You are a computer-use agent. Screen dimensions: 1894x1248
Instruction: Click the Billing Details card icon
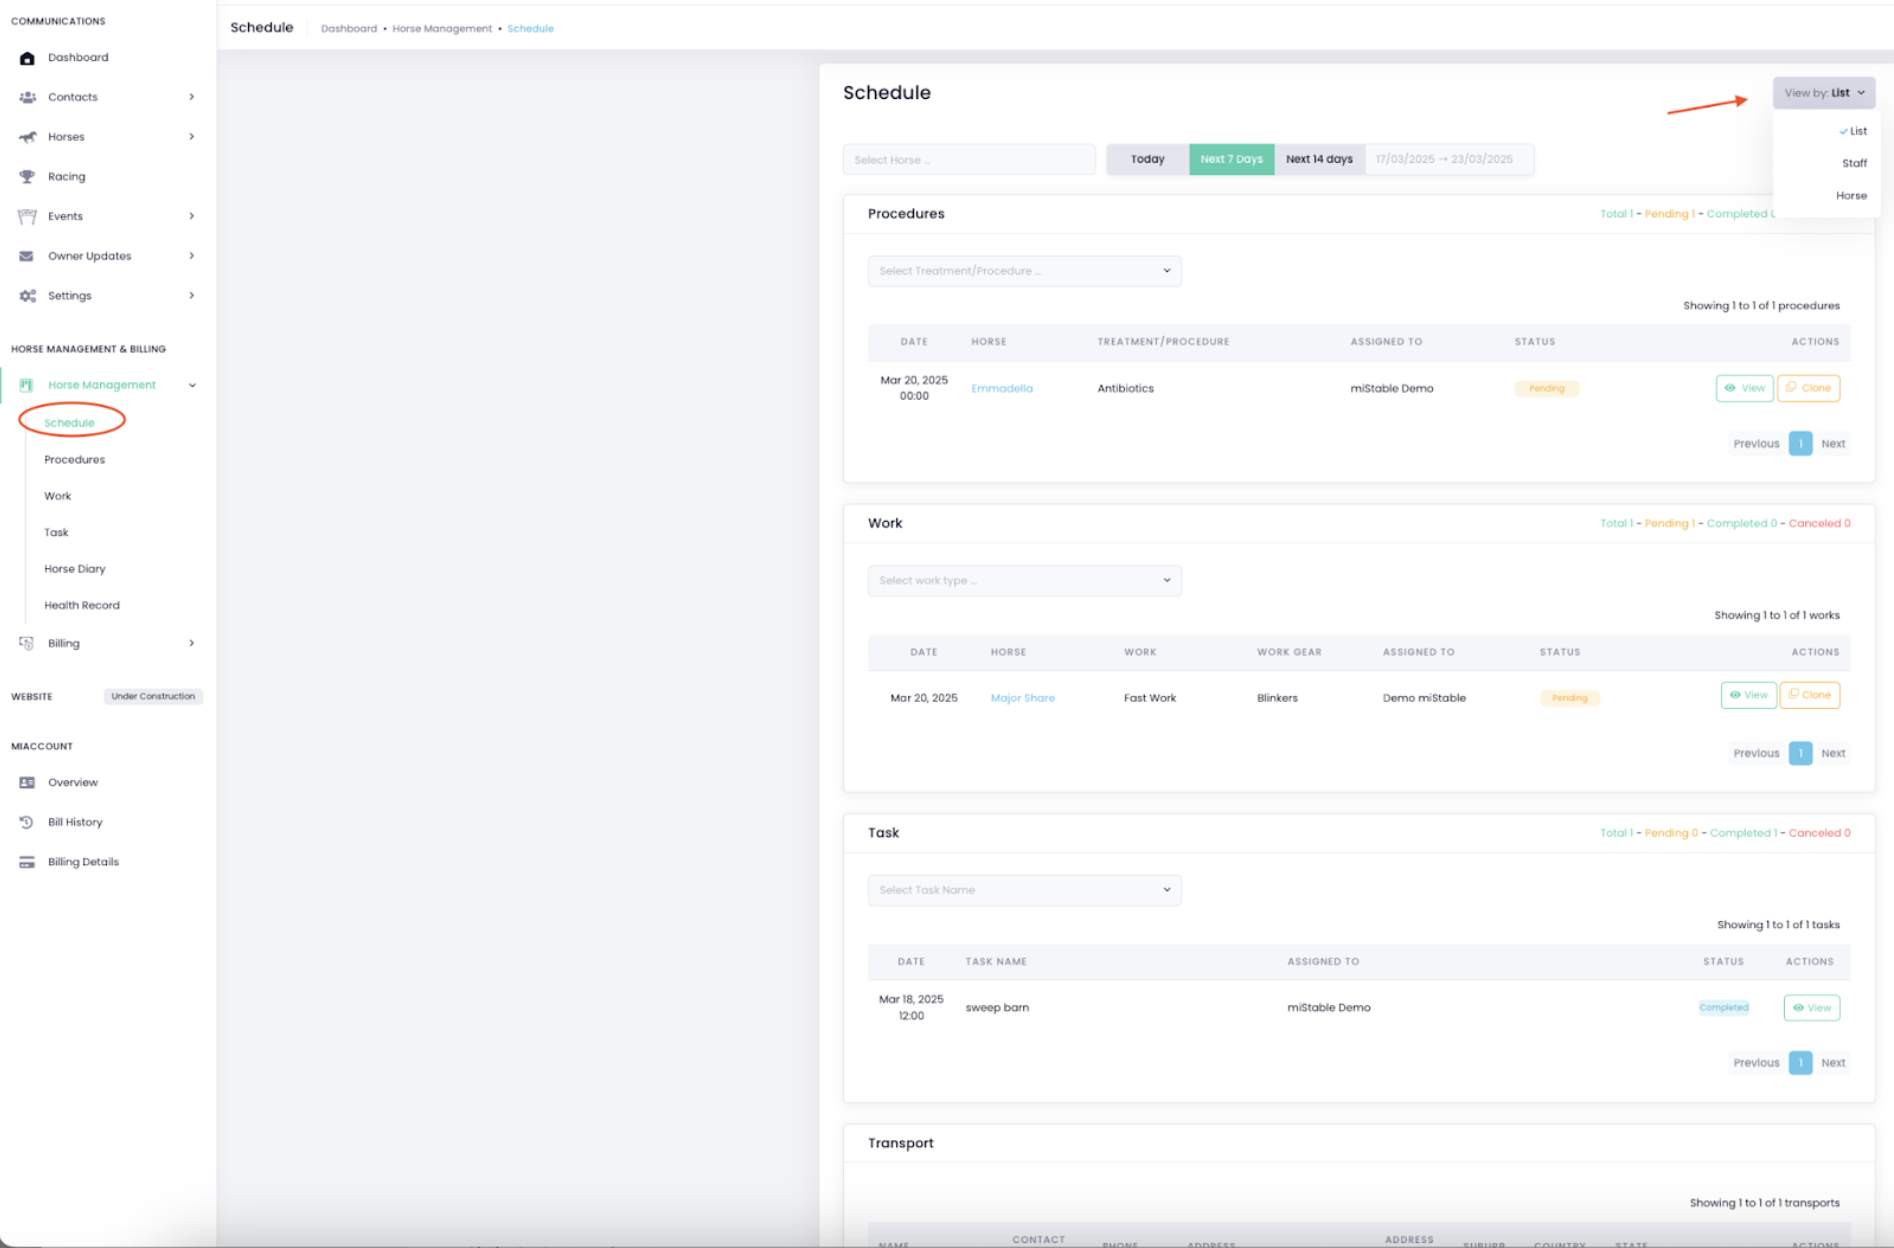pyautogui.click(x=27, y=862)
